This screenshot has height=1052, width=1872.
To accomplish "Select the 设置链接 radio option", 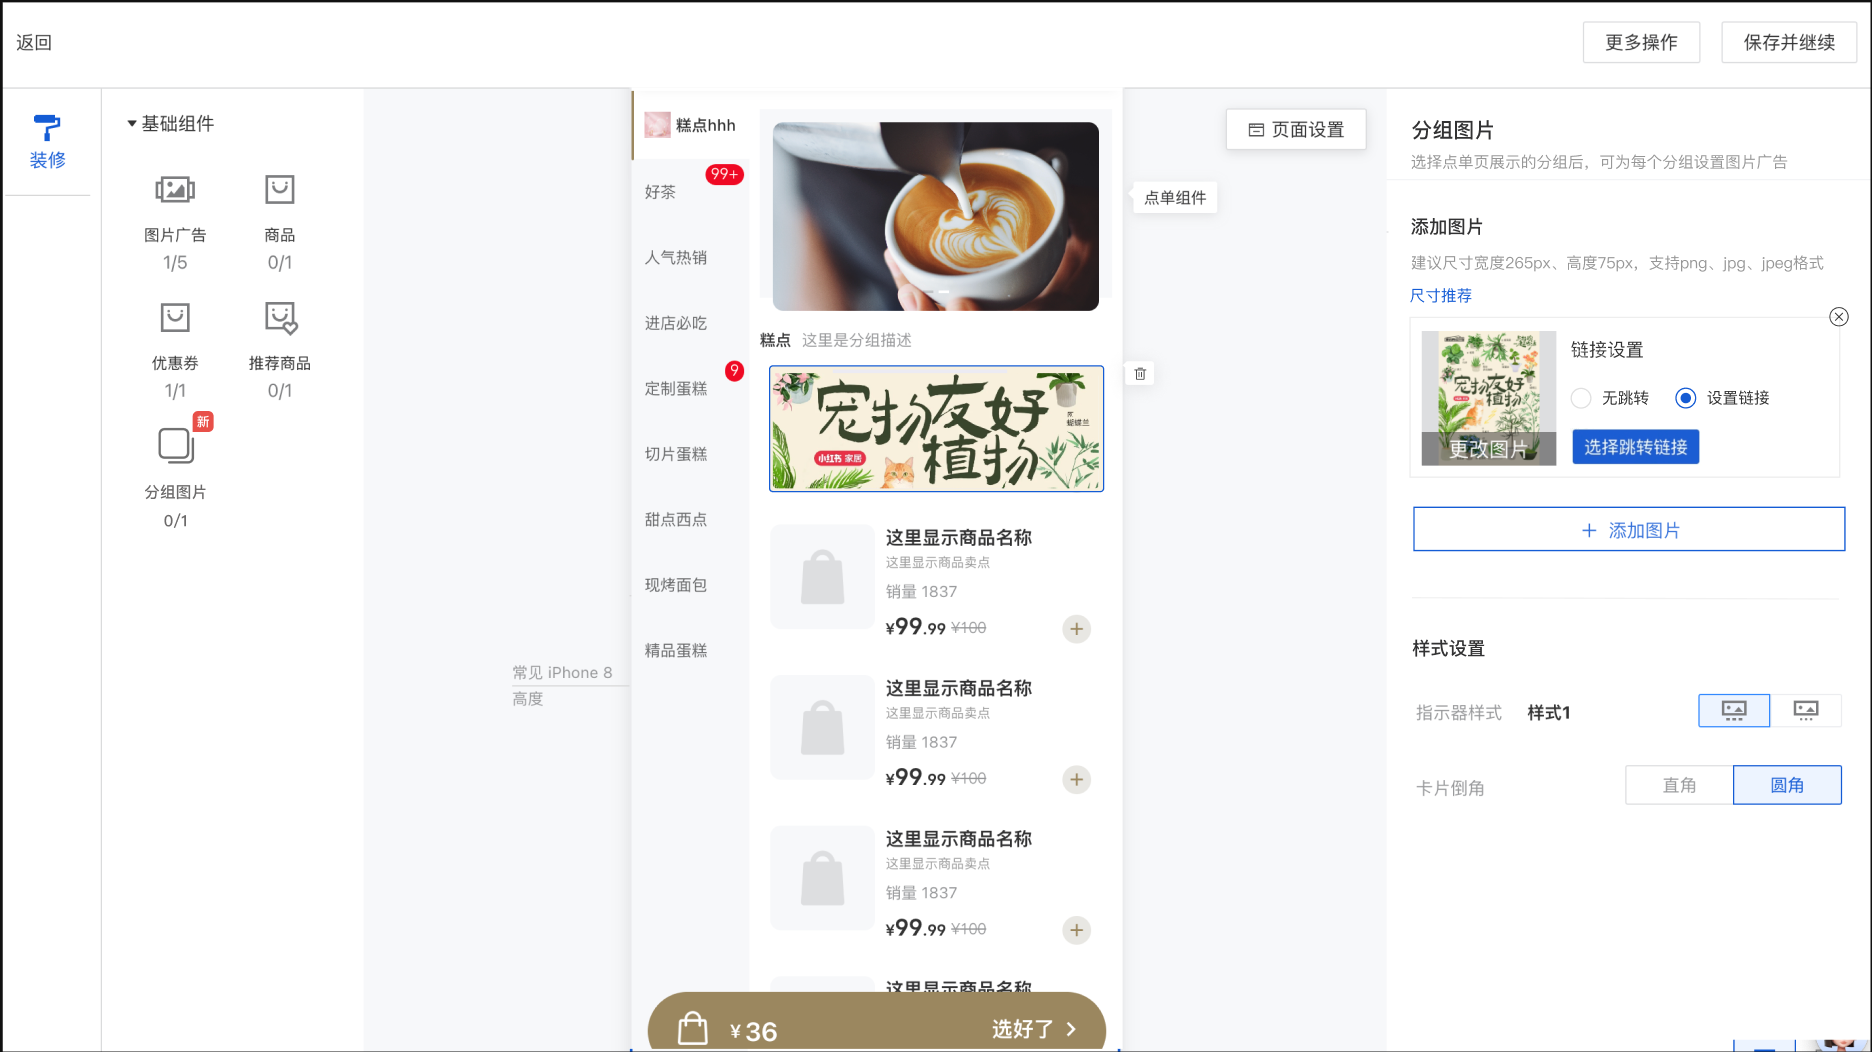I will tap(1686, 398).
